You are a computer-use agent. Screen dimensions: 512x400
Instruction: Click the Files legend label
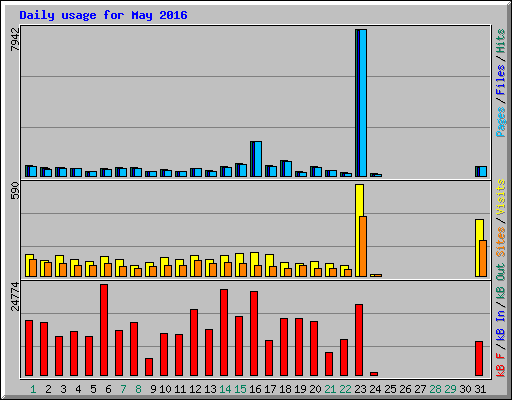[501, 80]
